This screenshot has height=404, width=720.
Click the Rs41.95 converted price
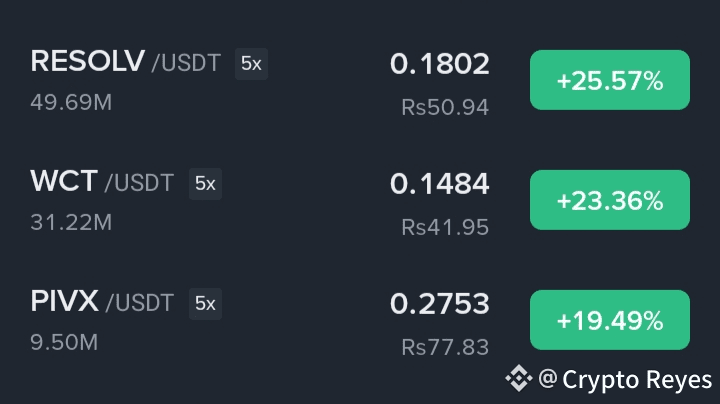[x=445, y=227]
